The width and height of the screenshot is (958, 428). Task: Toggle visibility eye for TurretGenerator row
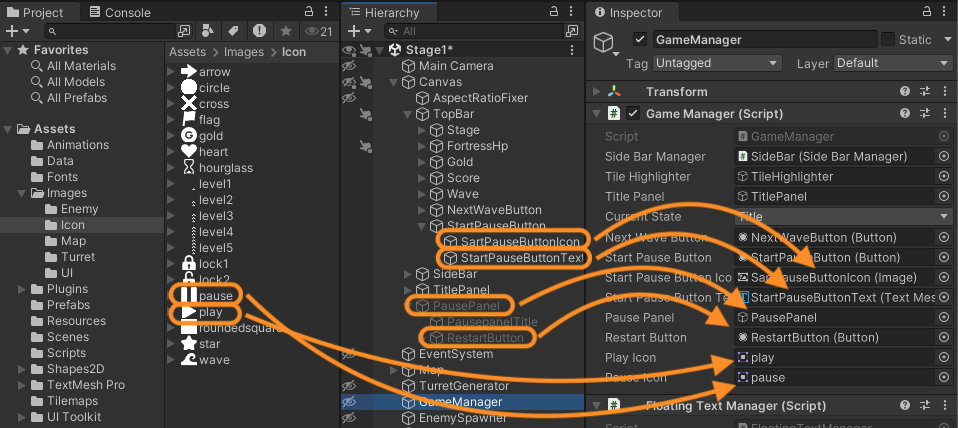[349, 386]
